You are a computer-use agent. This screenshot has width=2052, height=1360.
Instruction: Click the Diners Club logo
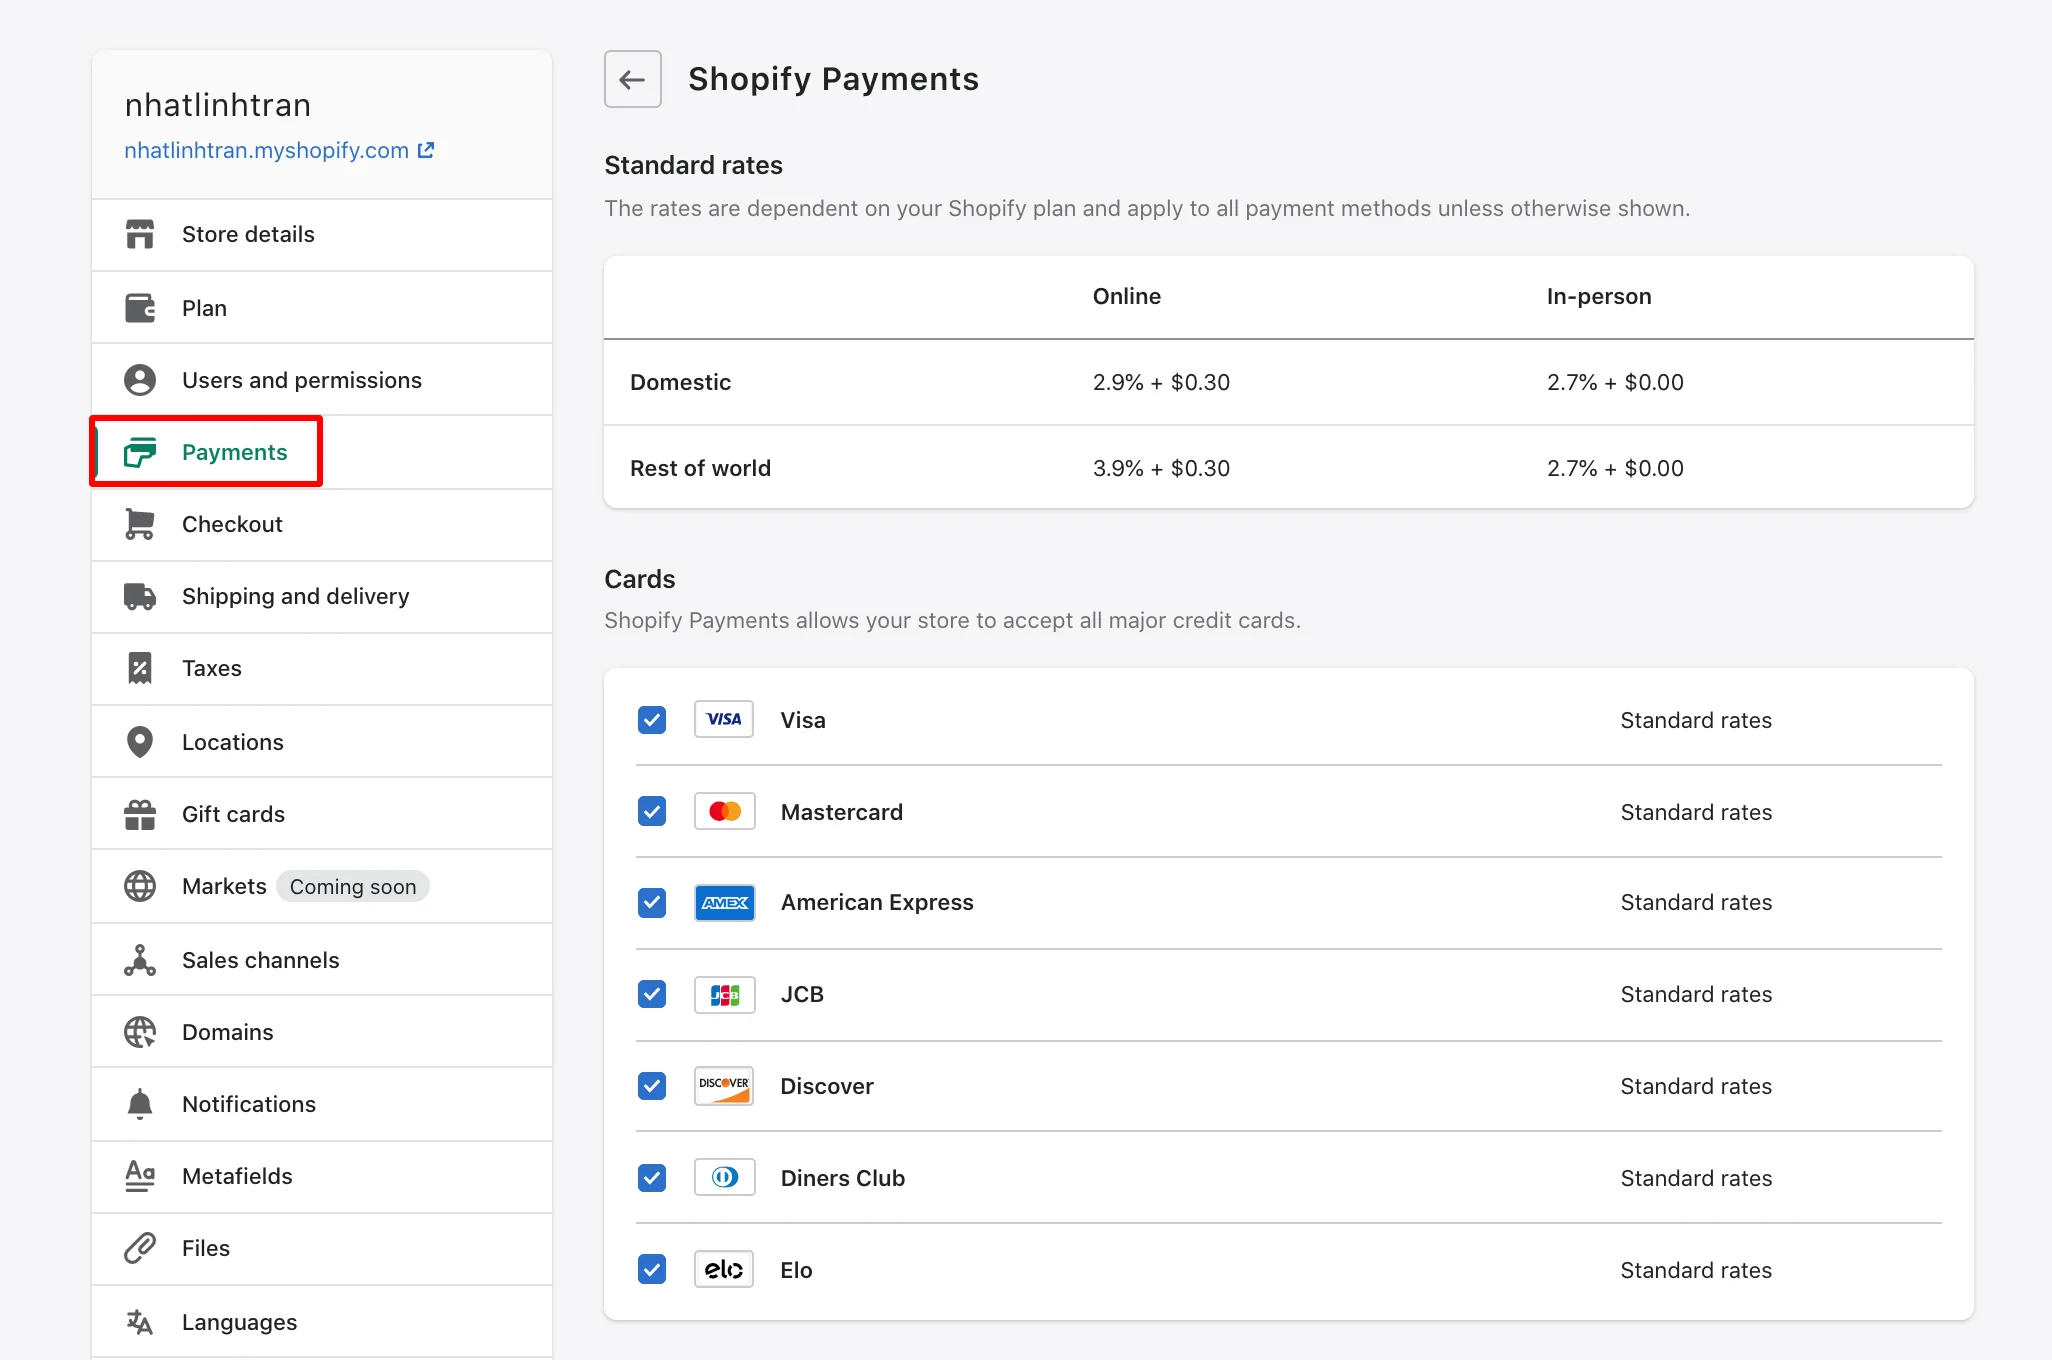coord(724,1178)
